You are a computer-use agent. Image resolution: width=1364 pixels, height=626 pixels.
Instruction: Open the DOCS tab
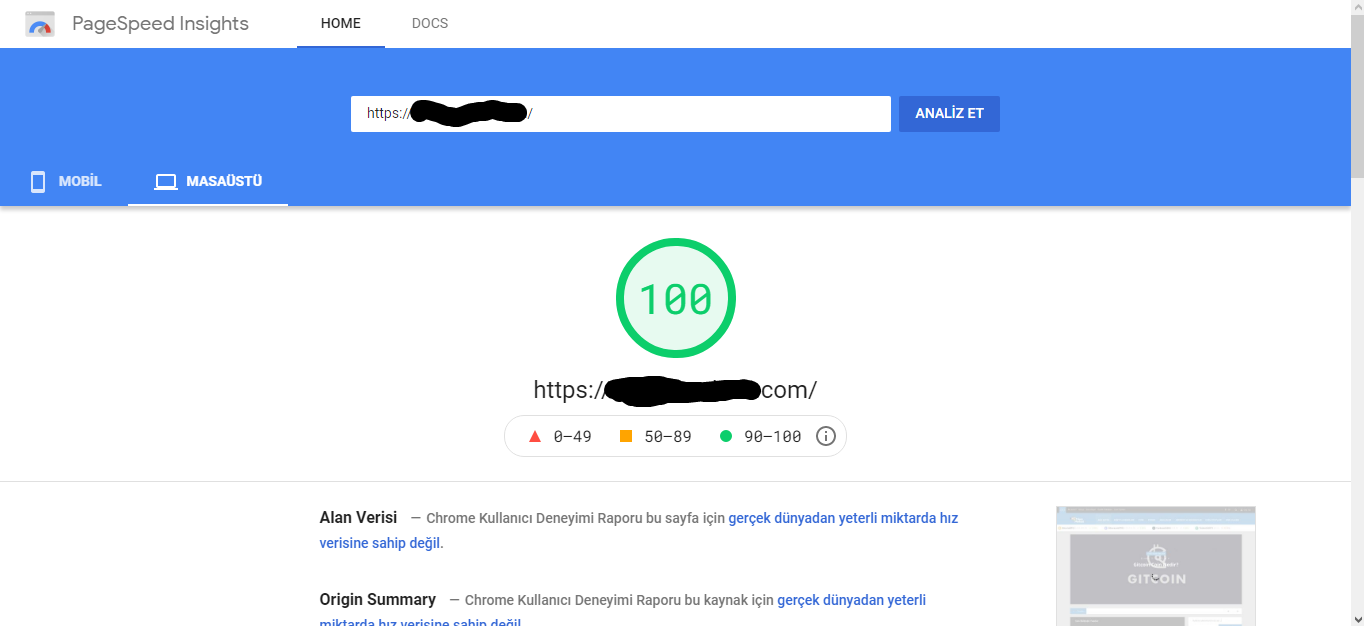(430, 24)
